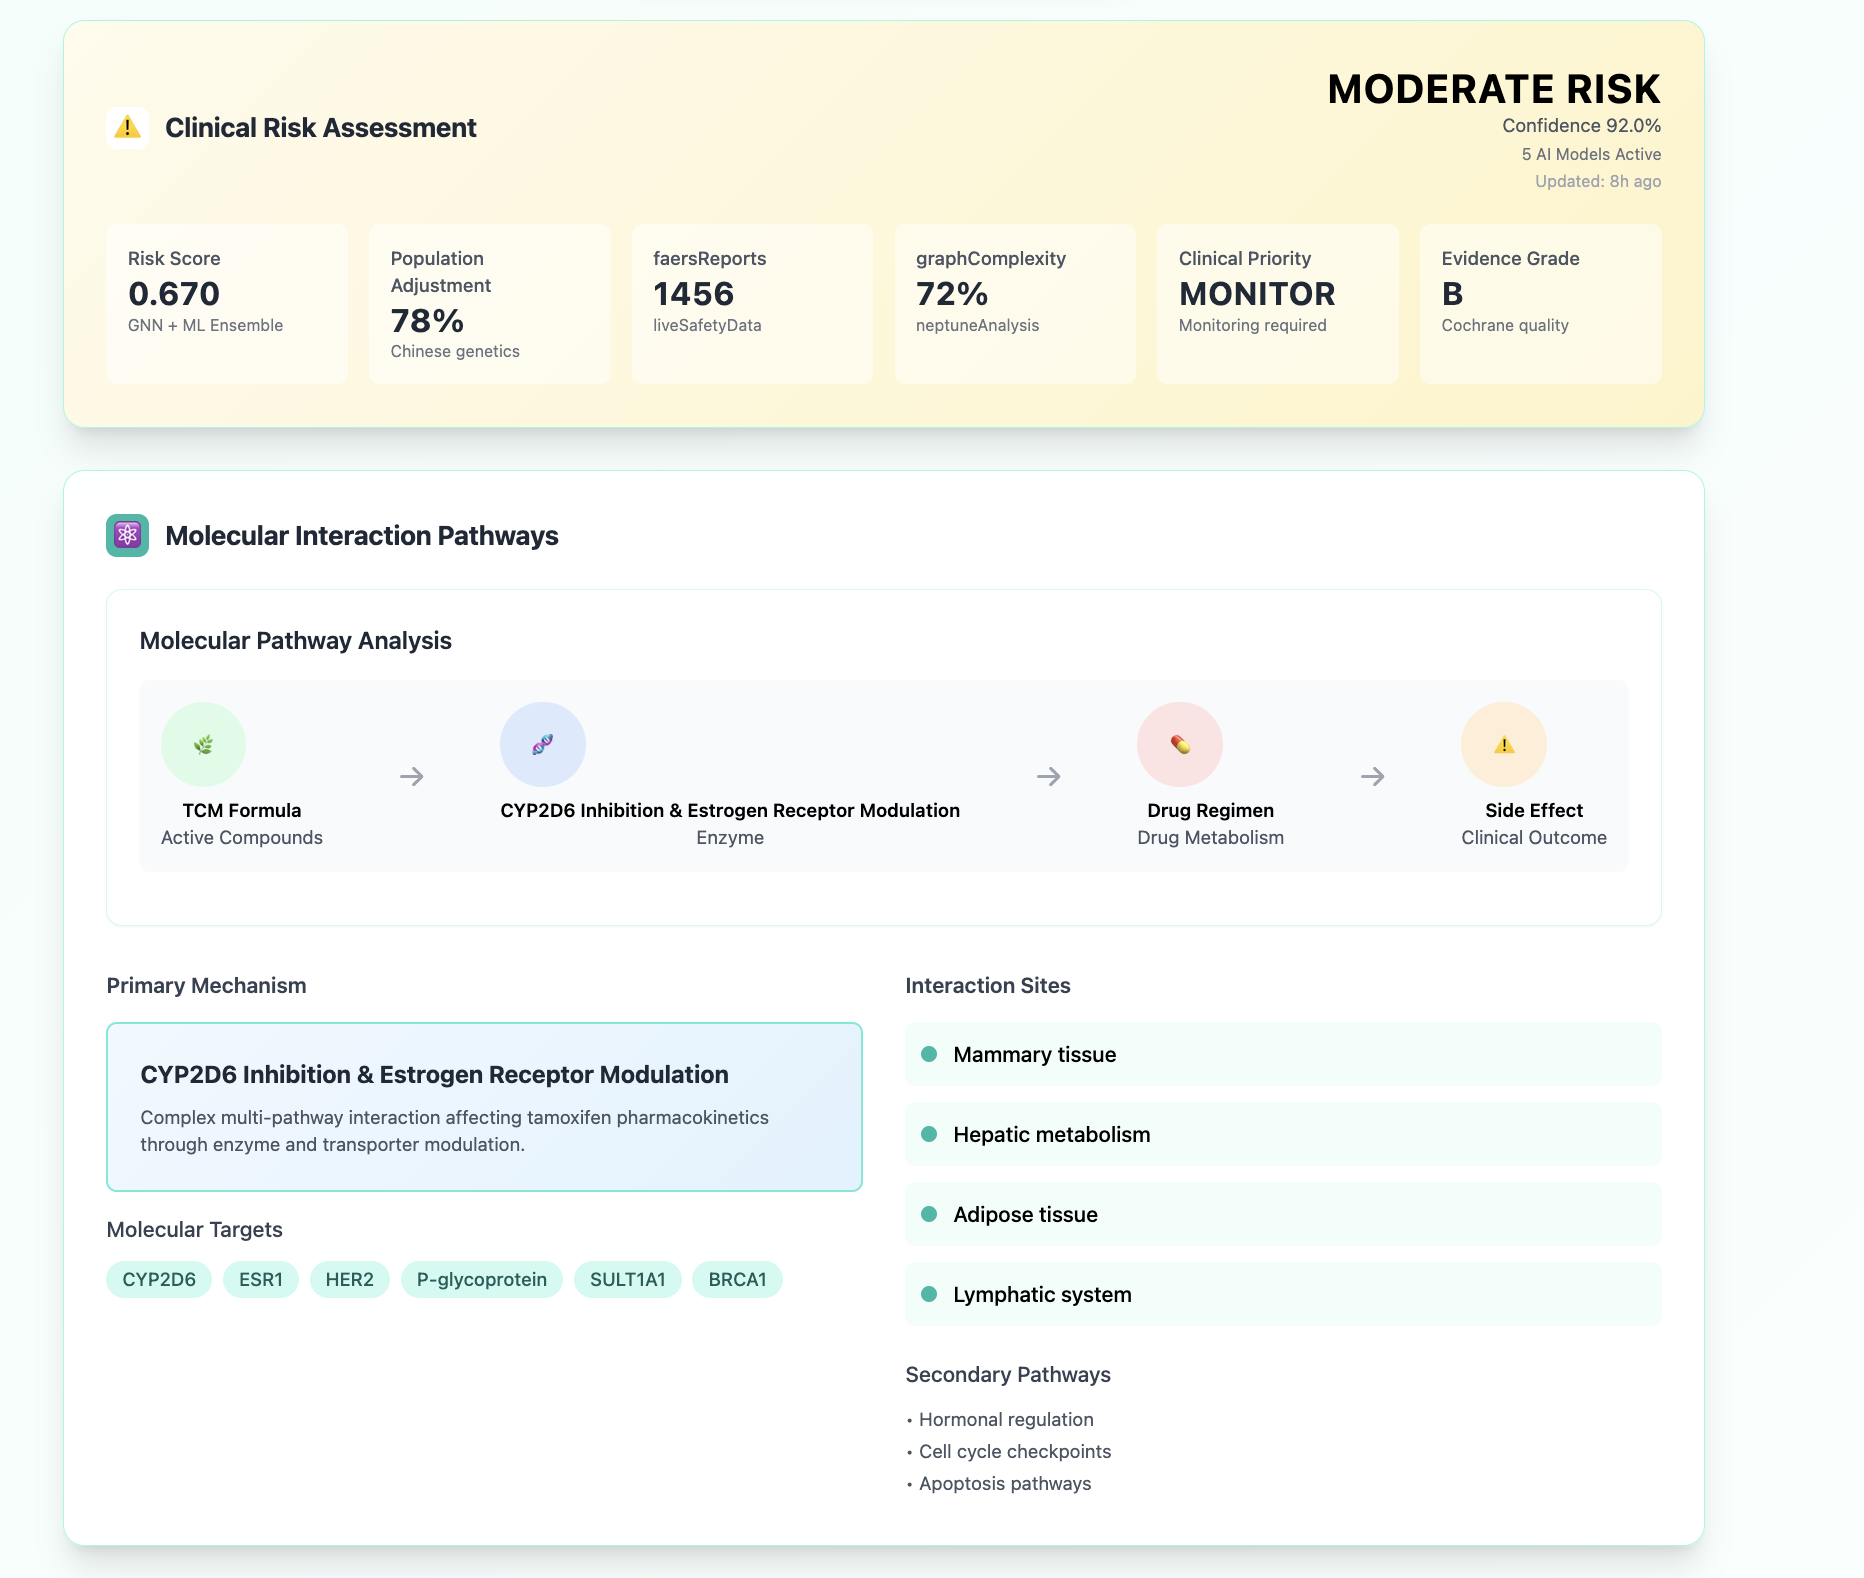1864x1578 pixels.
Task: Open the Hepatic metabolism interaction site
Action: pos(1283,1134)
